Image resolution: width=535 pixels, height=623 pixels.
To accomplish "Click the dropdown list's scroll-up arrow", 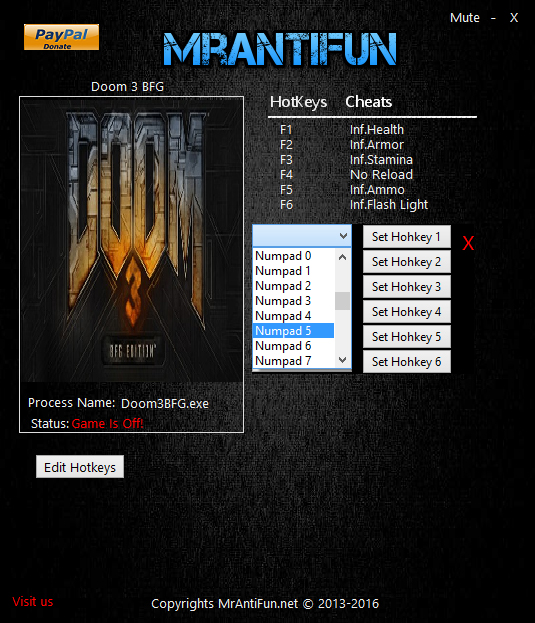I will pyautogui.click(x=342, y=257).
